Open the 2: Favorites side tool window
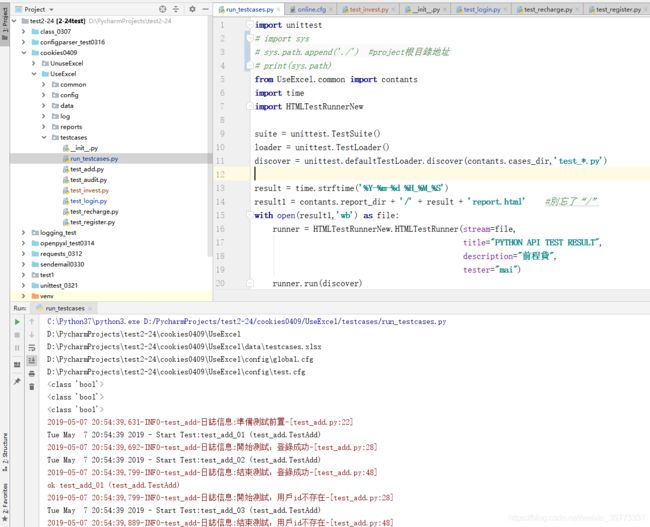 [5, 502]
